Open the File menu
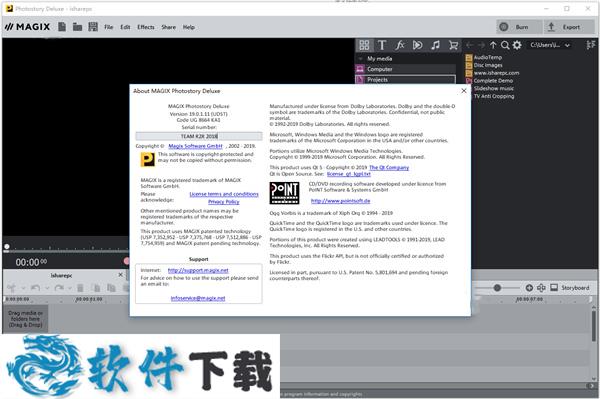Viewport: 600px width, 399px height. point(109,27)
